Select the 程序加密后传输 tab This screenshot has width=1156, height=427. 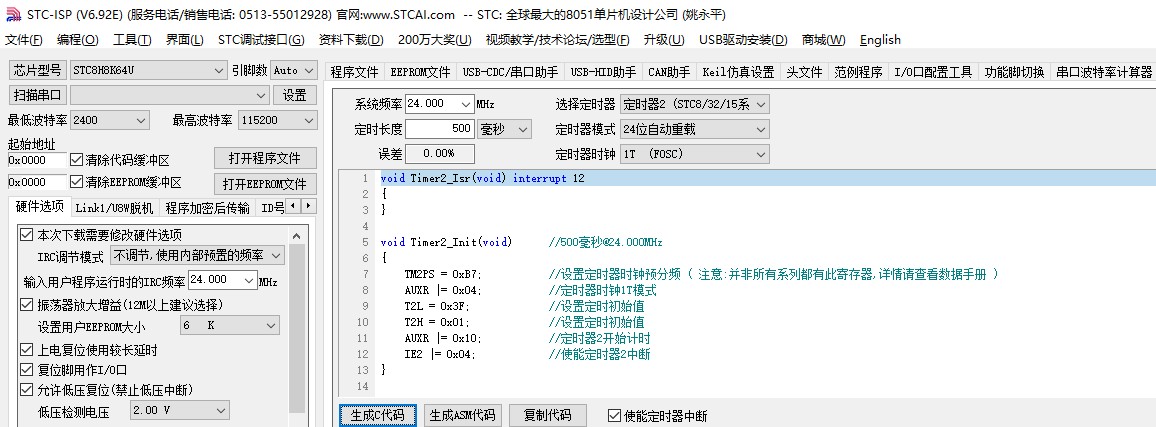(207, 208)
